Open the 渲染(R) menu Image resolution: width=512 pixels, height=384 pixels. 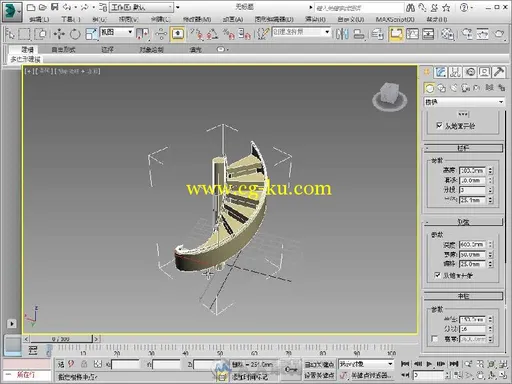(315, 20)
